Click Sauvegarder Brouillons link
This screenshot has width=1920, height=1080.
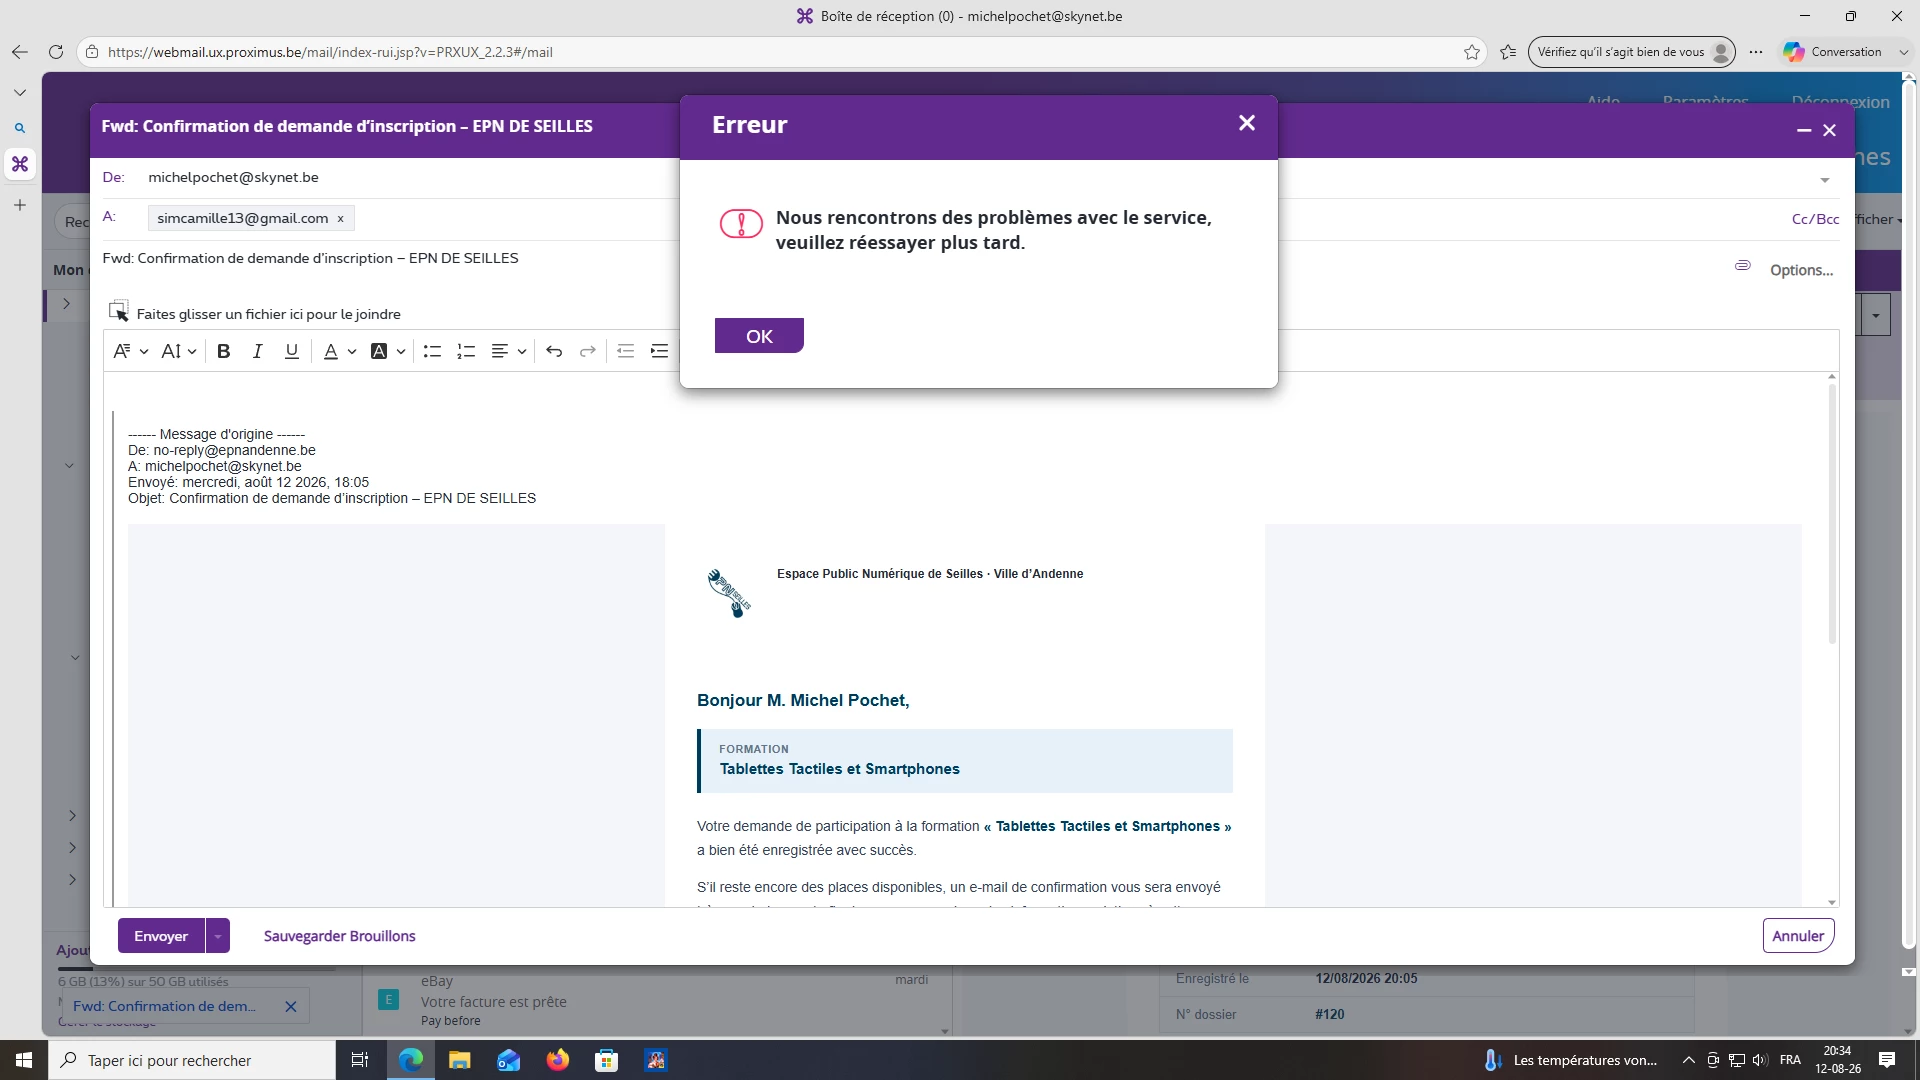[339, 936]
